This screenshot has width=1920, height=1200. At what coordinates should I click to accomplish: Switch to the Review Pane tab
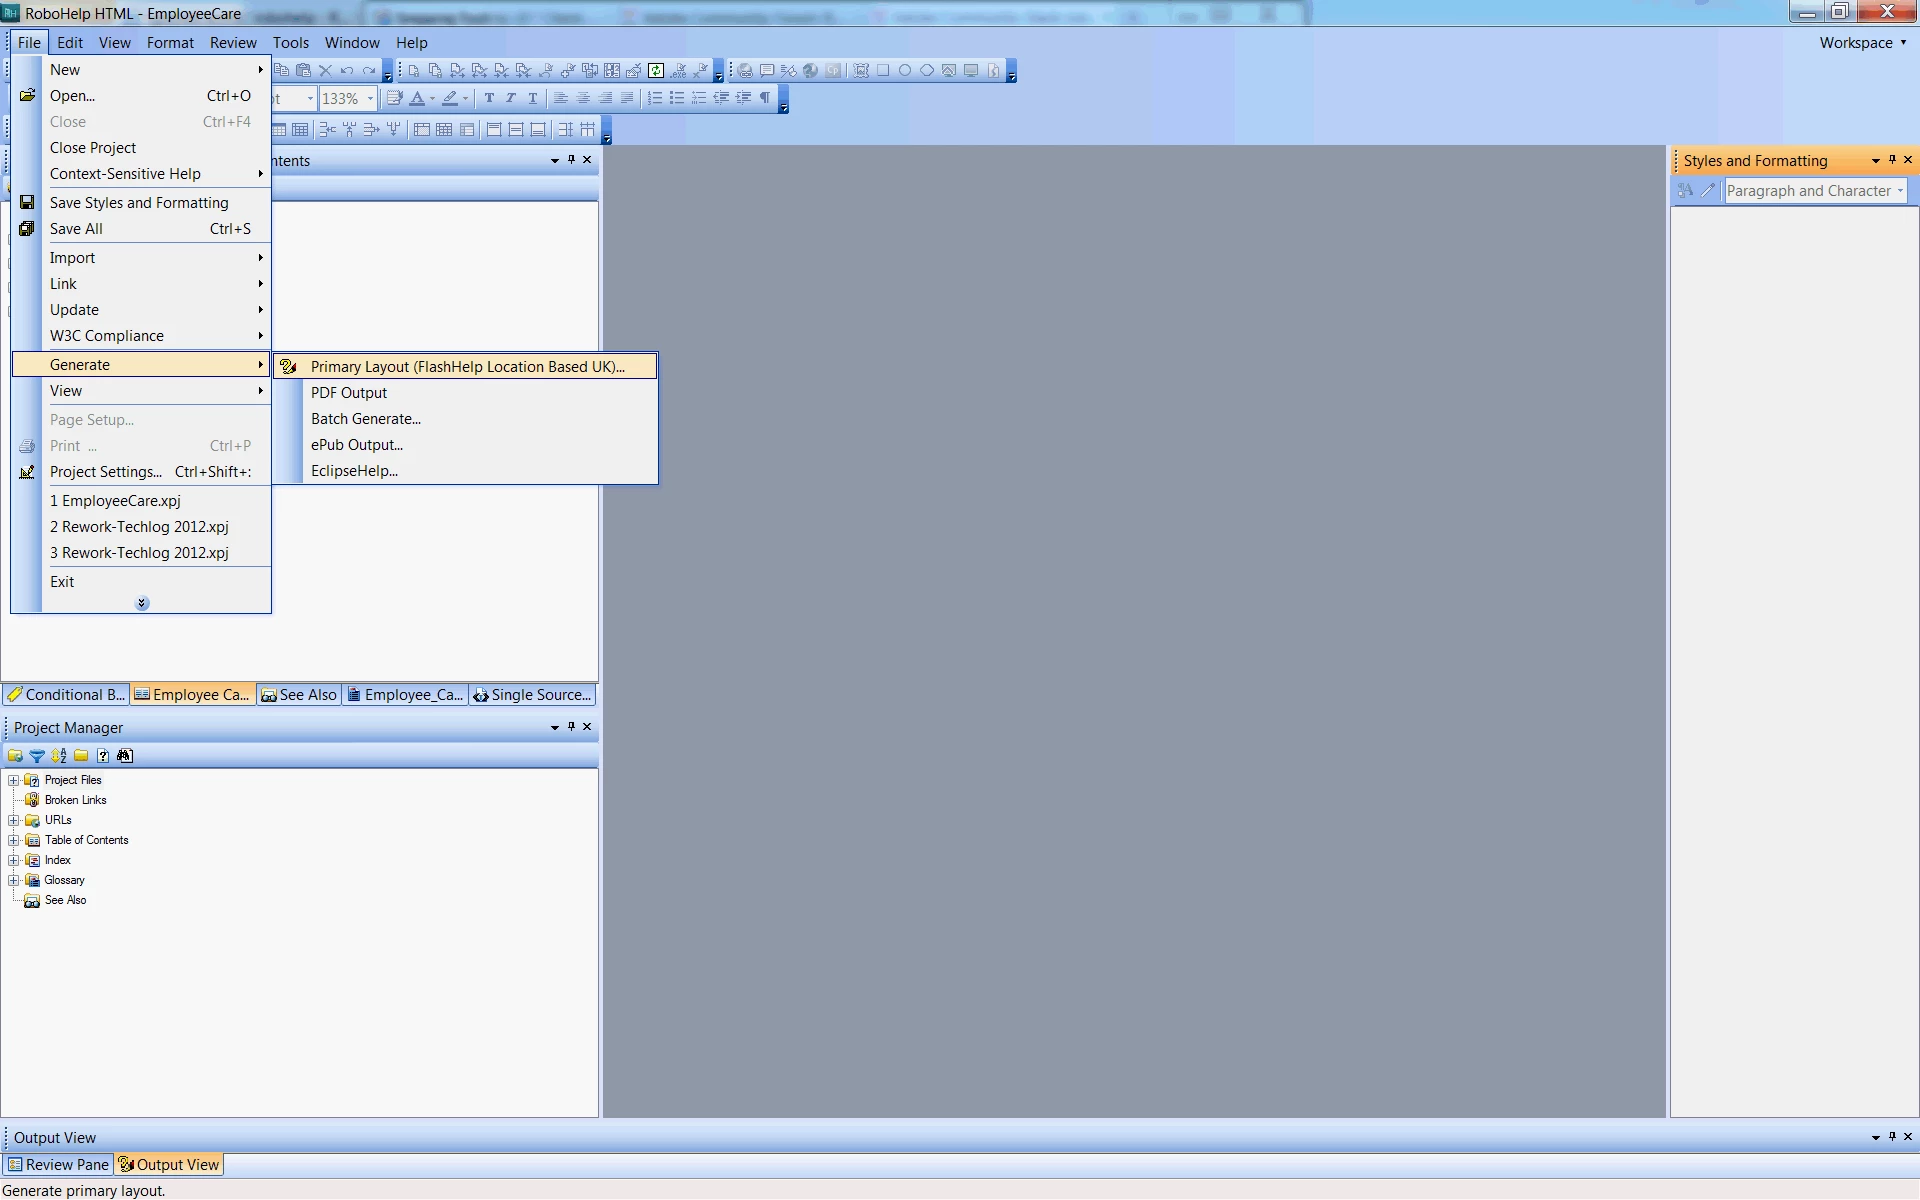[x=58, y=1164]
